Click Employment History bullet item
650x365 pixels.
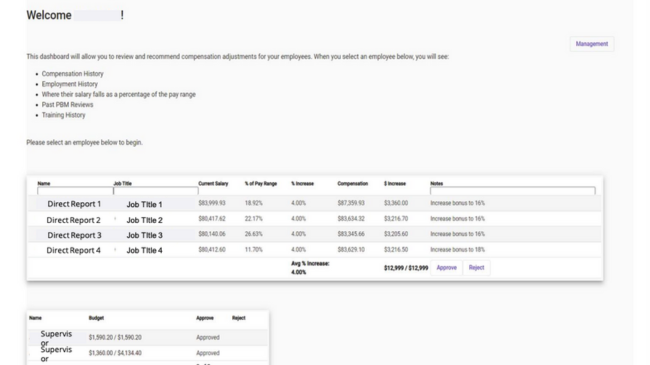click(70, 84)
